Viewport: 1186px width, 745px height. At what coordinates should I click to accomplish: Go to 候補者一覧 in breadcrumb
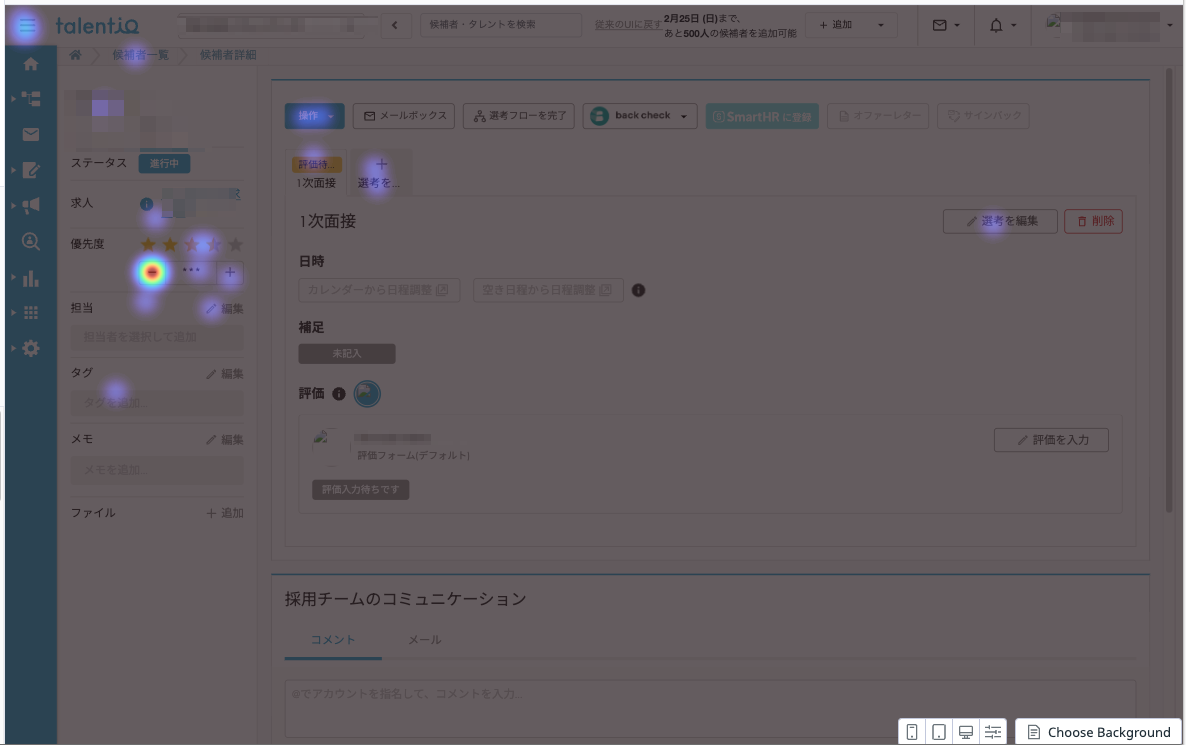141,55
